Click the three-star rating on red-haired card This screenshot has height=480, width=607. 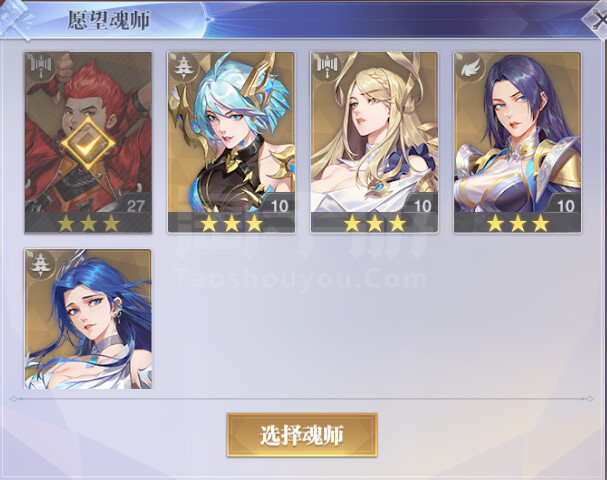click(x=88, y=223)
